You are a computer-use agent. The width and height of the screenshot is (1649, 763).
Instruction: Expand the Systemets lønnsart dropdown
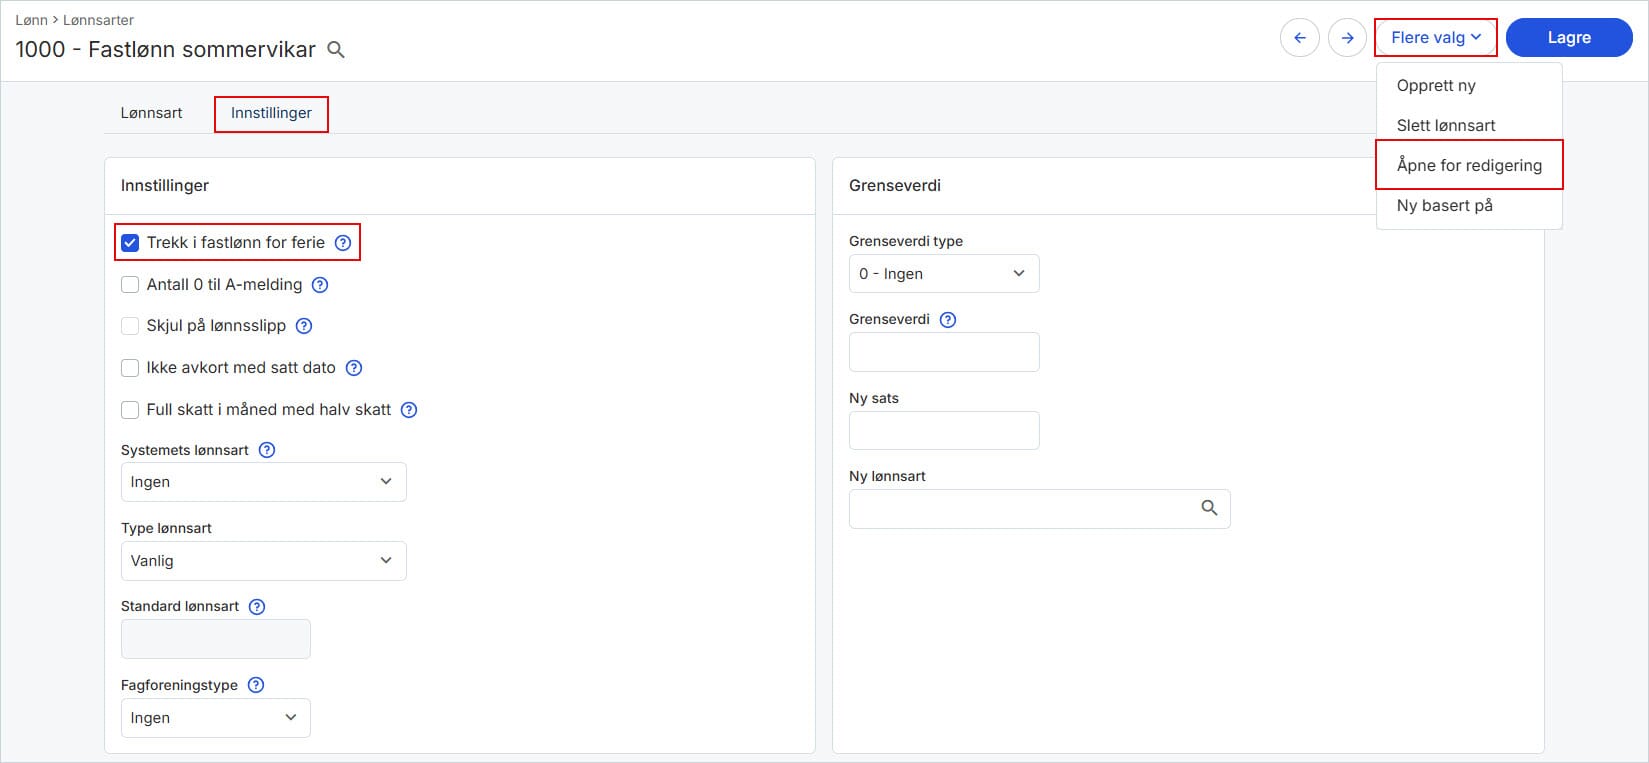point(263,482)
